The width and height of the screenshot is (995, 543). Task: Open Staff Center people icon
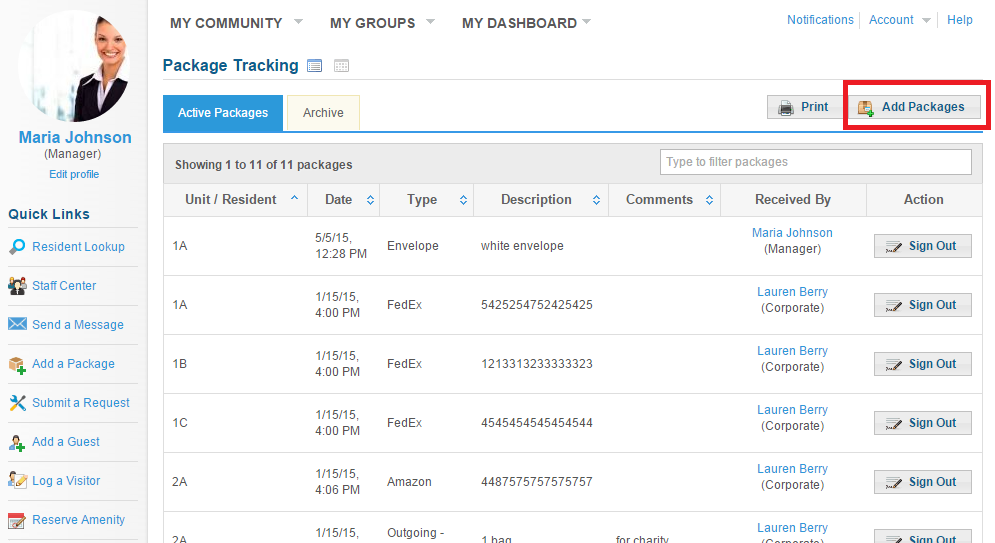(x=17, y=286)
